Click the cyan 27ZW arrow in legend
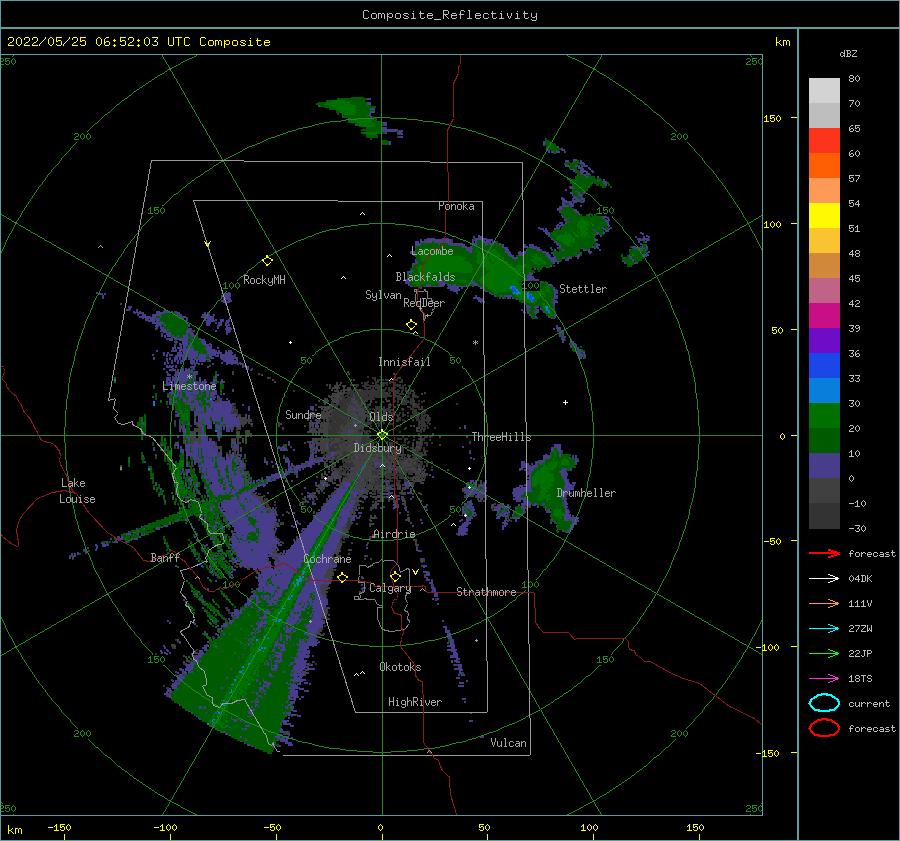The height and width of the screenshot is (841, 900). (824, 629)
